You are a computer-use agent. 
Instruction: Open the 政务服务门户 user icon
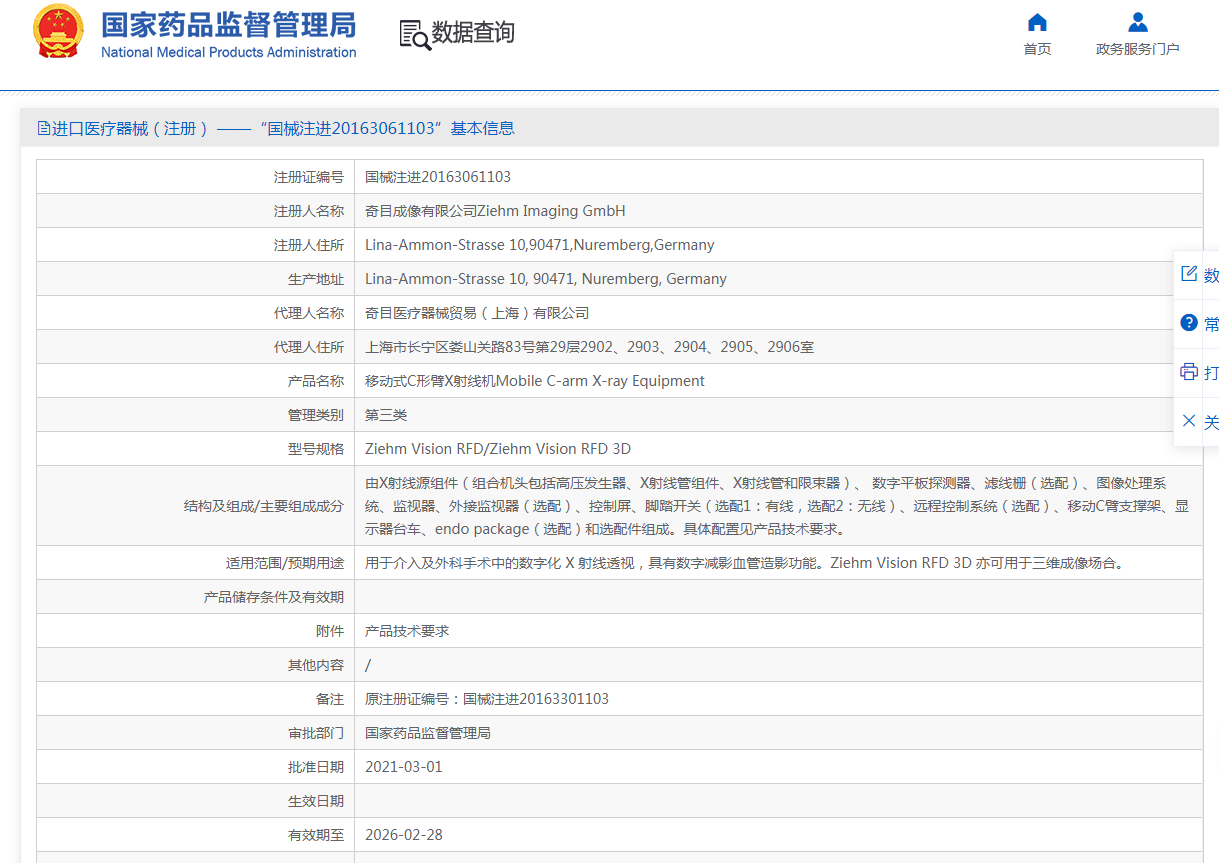pos(1138,22)
